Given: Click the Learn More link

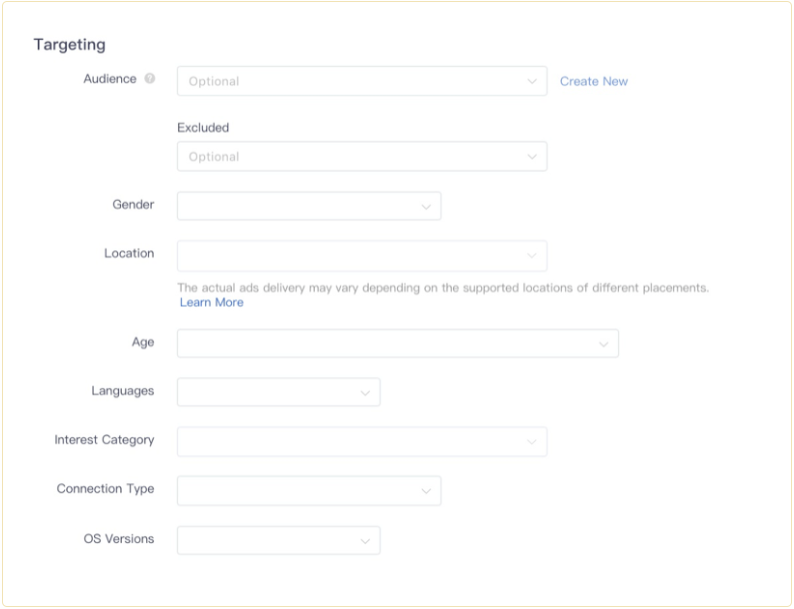Looking at the screenshot, I should (211, 302).
